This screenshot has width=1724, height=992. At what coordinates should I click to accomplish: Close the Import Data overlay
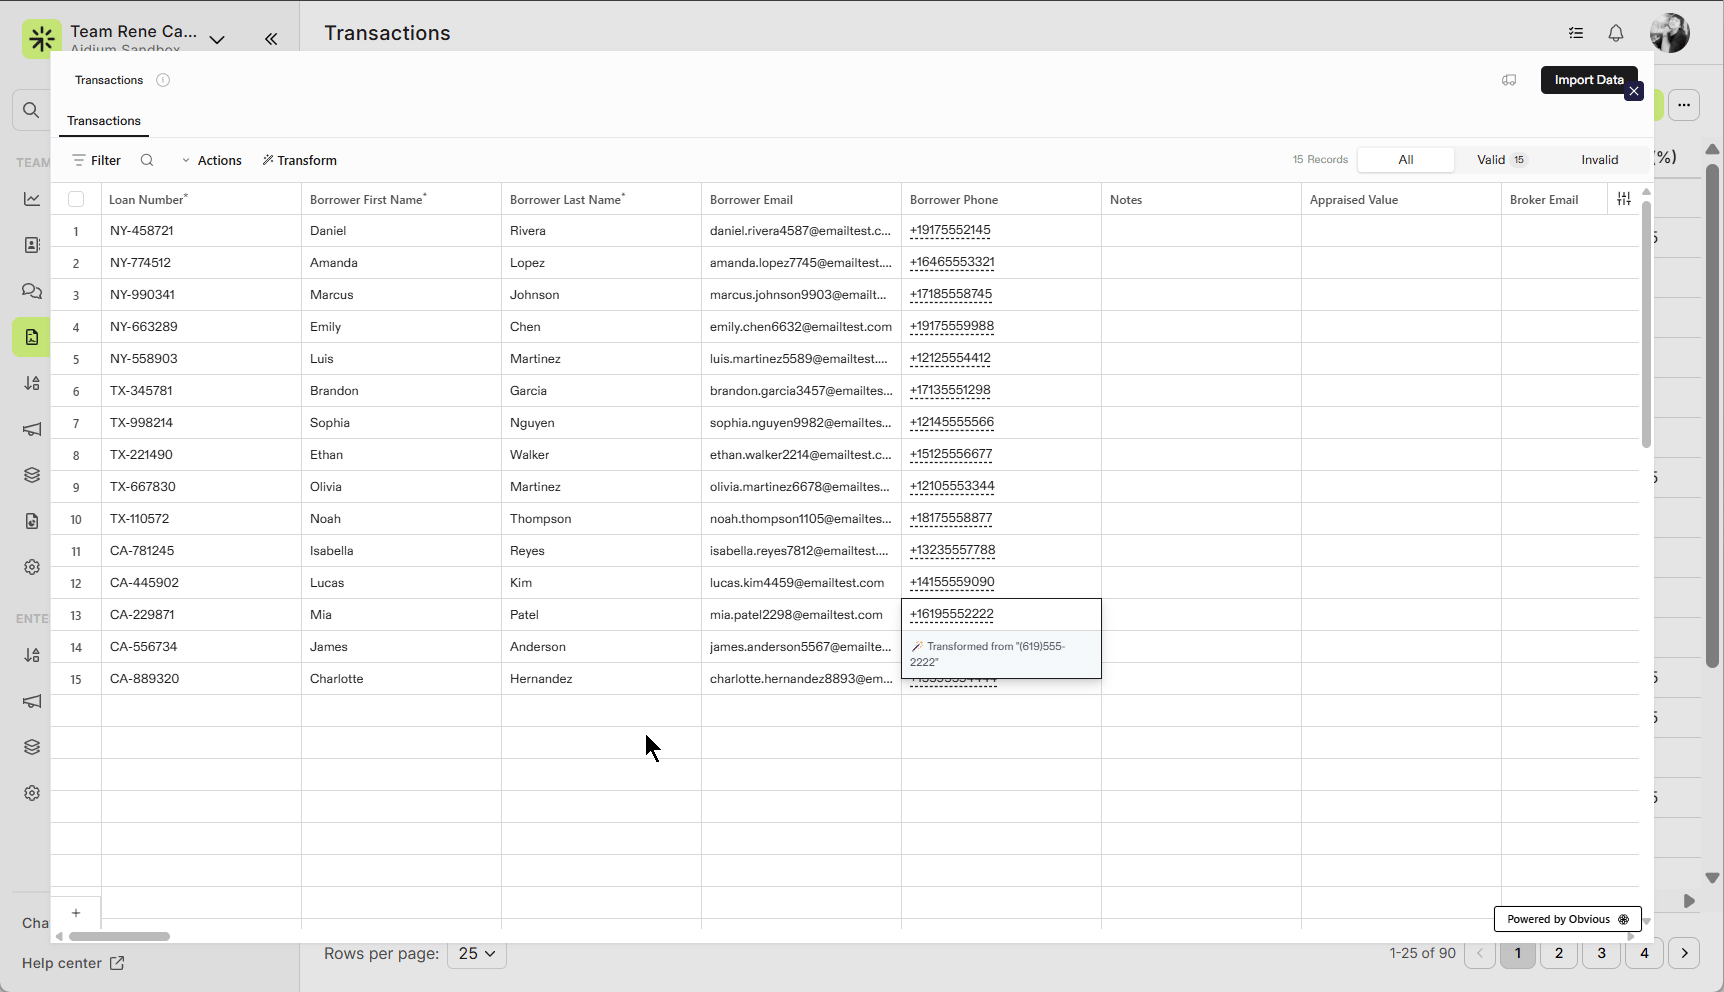(x=1634, y=92)
